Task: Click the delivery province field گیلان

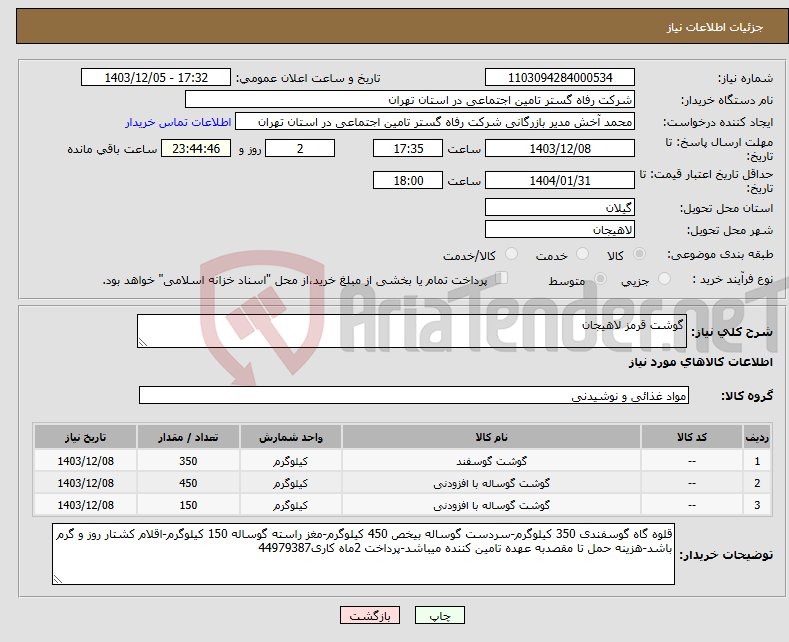Action: coord(560,207)
